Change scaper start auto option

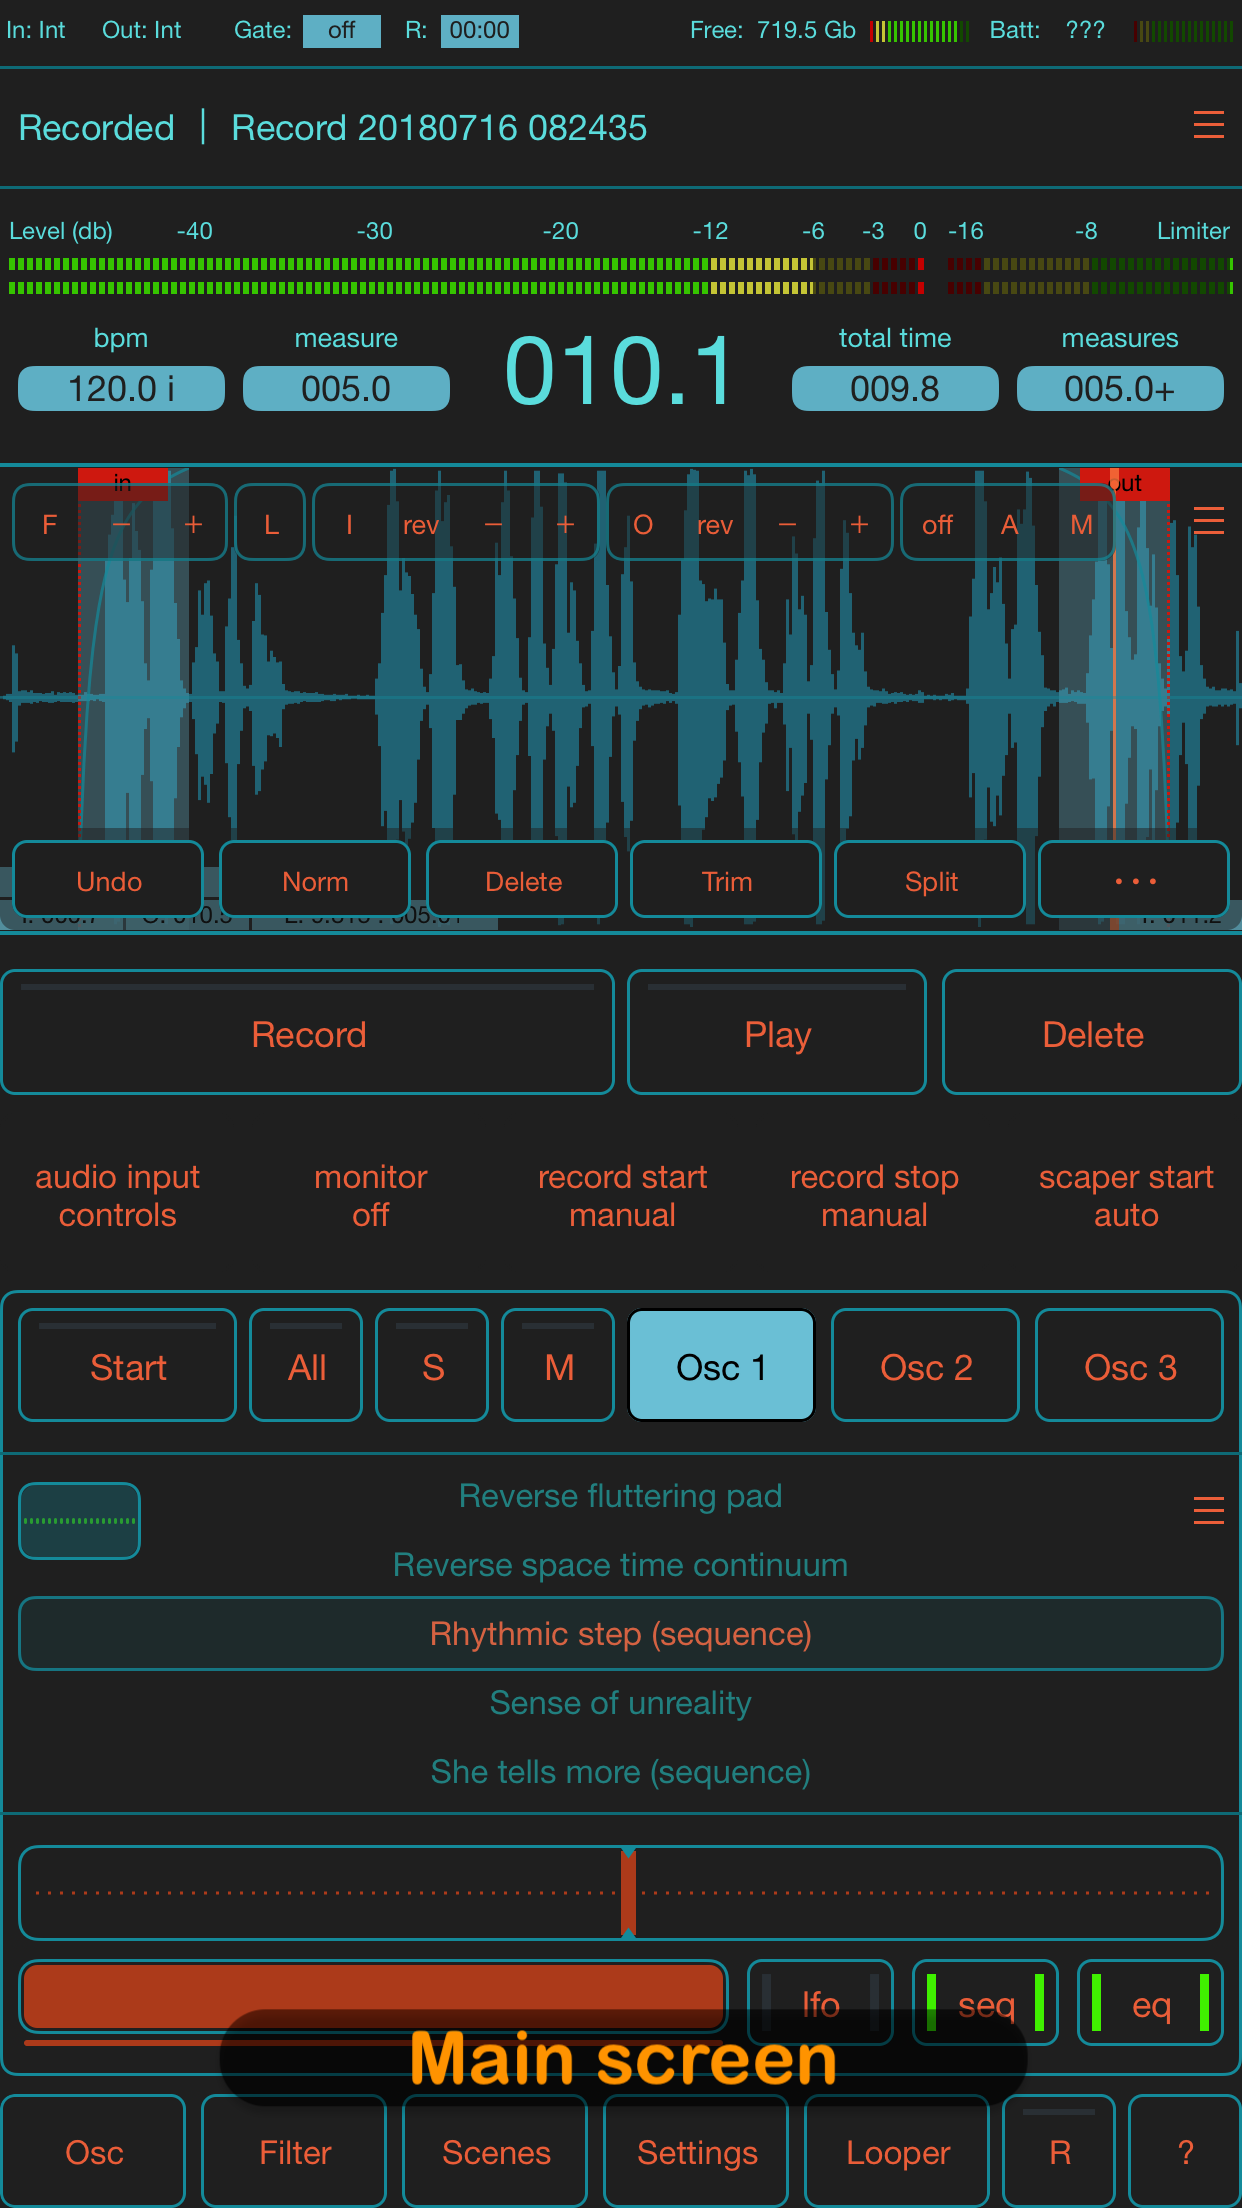(1126, 1195)
